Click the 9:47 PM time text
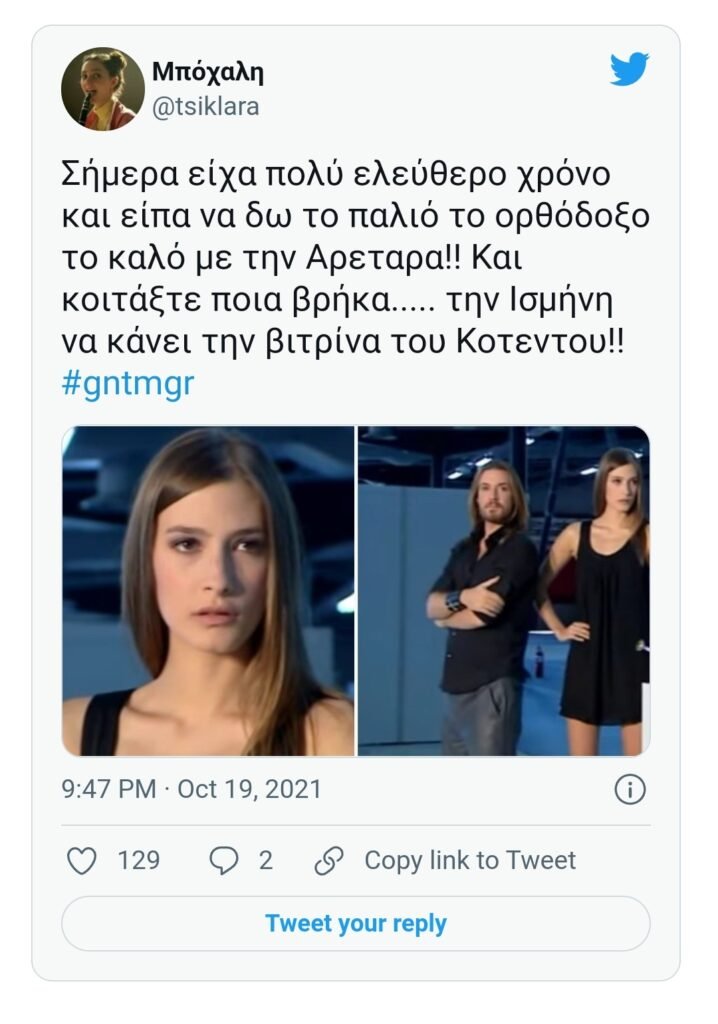 point(108,789)
